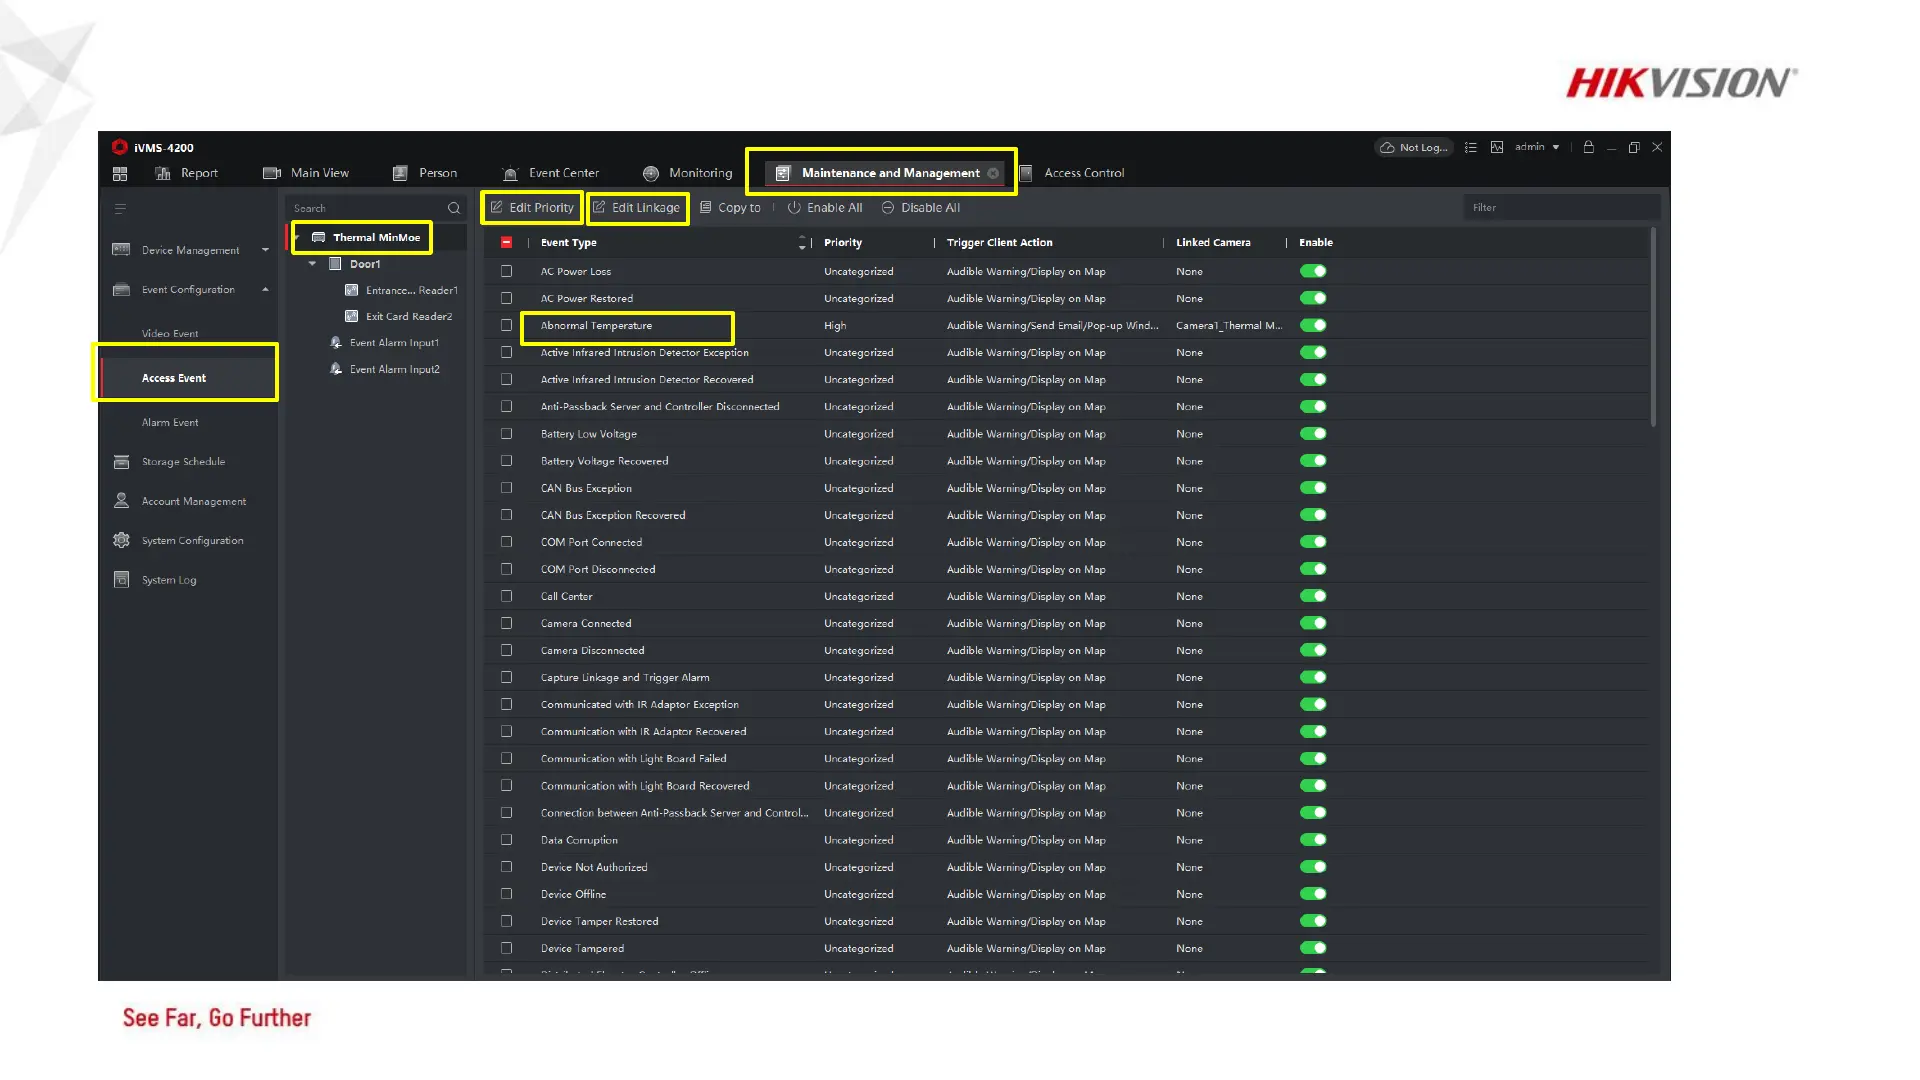This screenshot has height=1080, width=1920.
Task: Open Alarm Event in sidebar
Action: [170, 423]
